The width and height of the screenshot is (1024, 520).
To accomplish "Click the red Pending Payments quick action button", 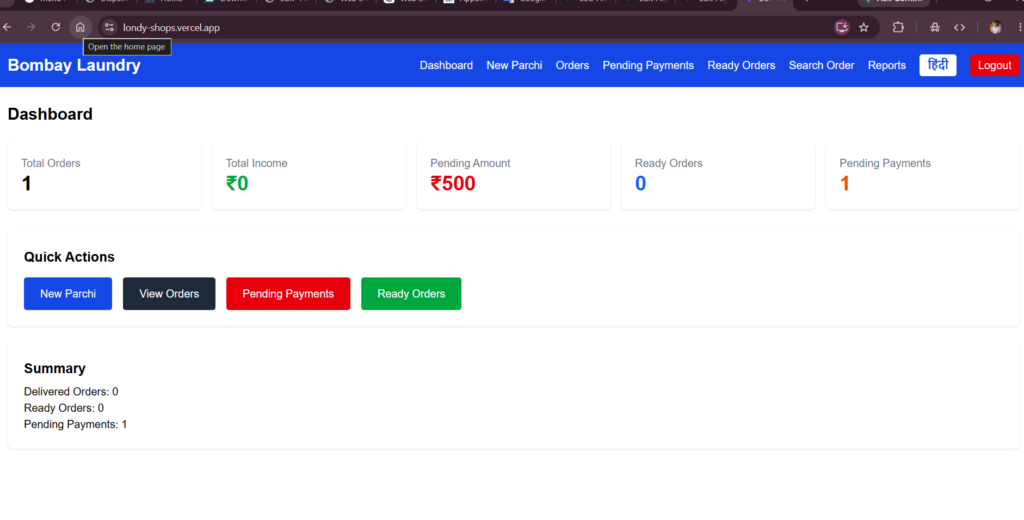I will click(x=288, y=294).
